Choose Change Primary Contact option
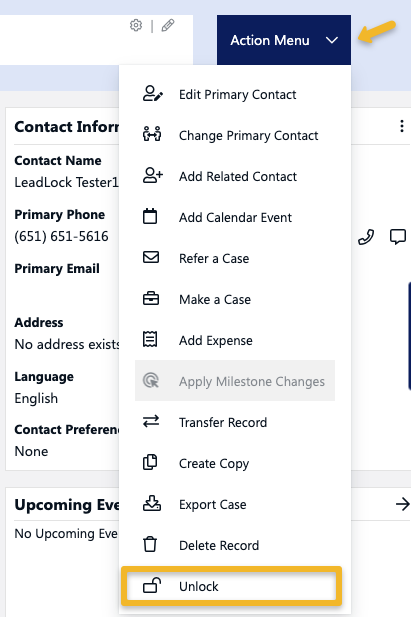This screenshot has width=411, height=617. coord(235,135)
